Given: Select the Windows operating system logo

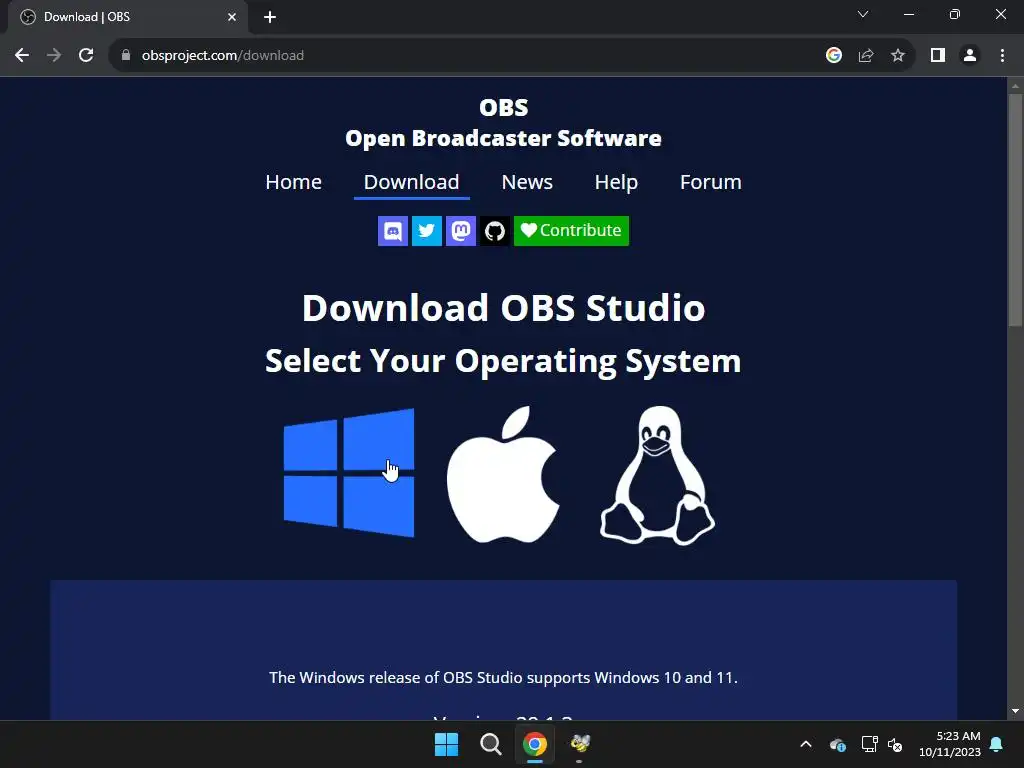Looking at the screenshot, I should pyautogui.click(x=349, y=473).
